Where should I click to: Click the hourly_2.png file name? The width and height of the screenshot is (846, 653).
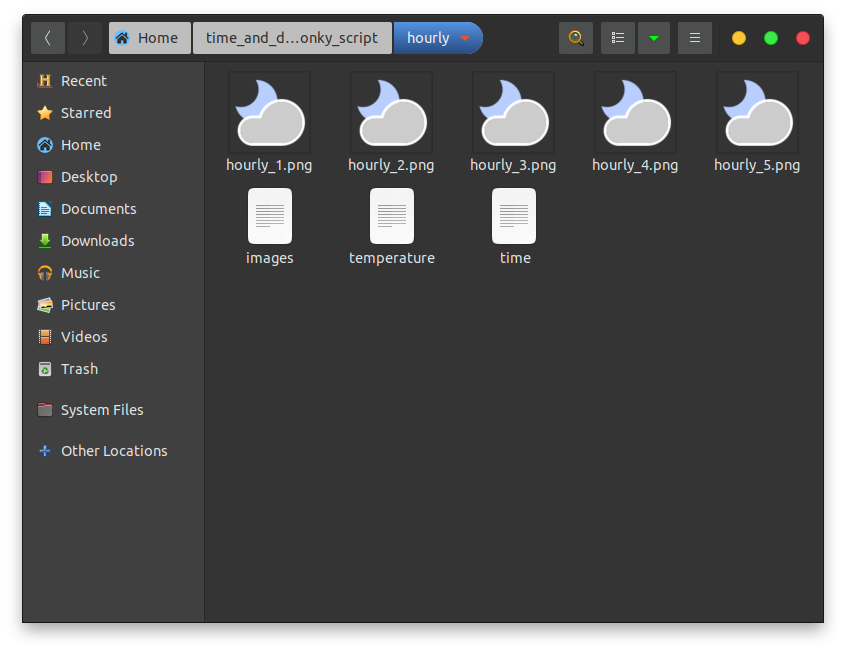coord(391,165)
